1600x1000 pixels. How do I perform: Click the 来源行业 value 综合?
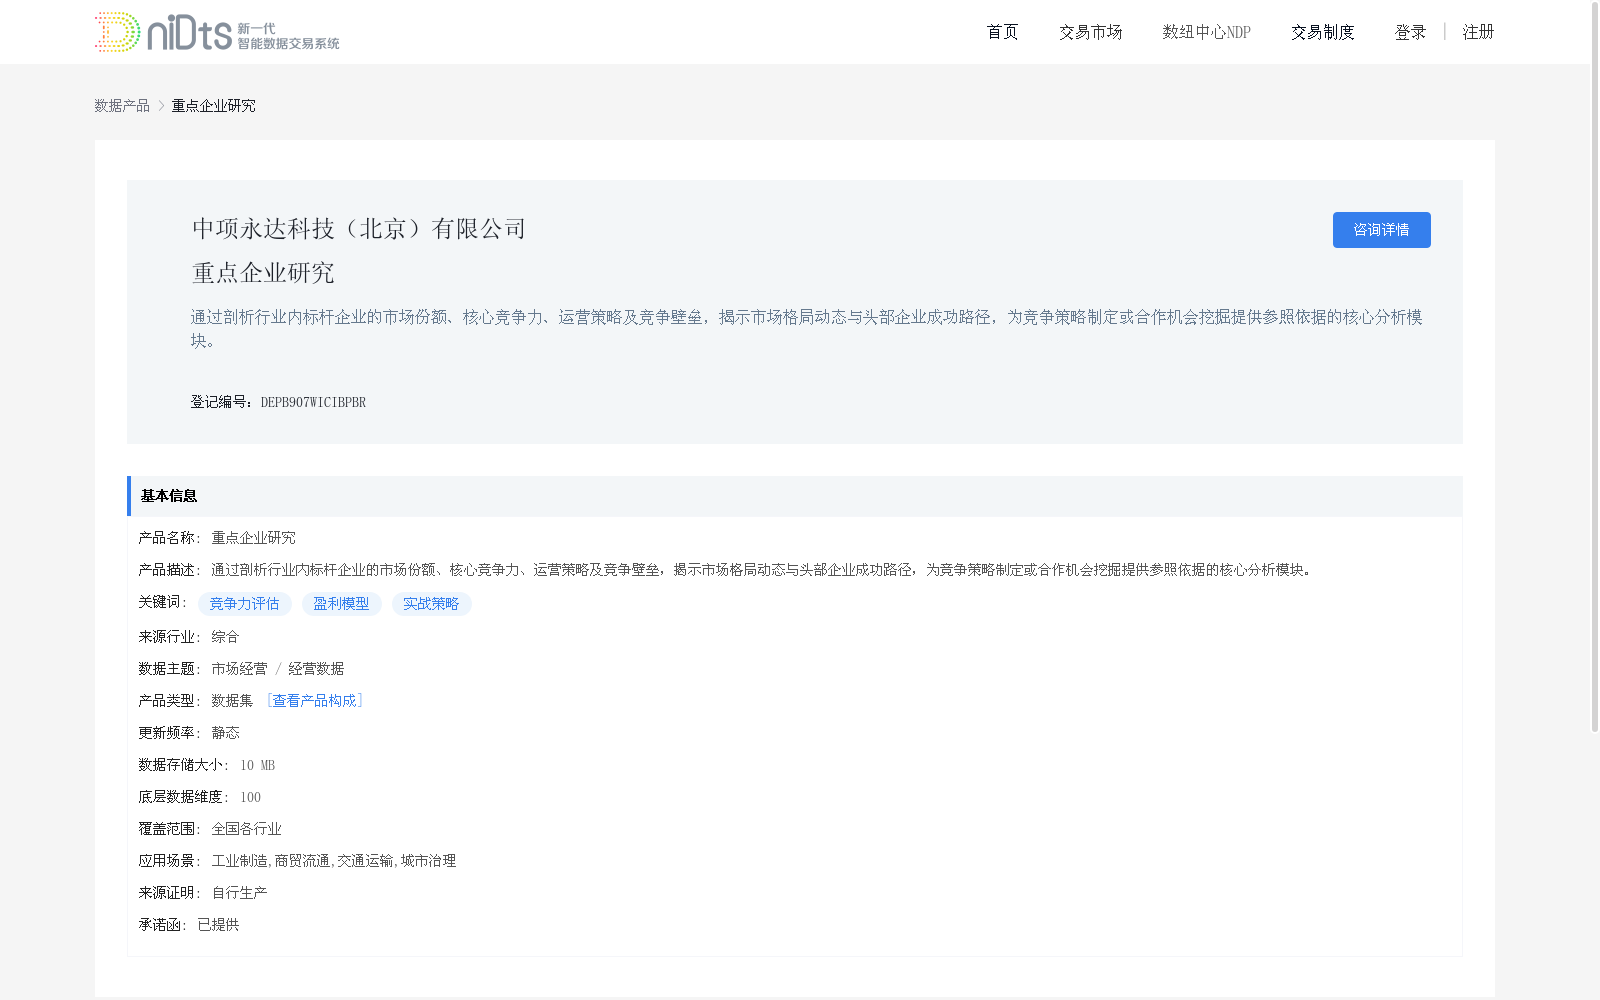(225, 637)
